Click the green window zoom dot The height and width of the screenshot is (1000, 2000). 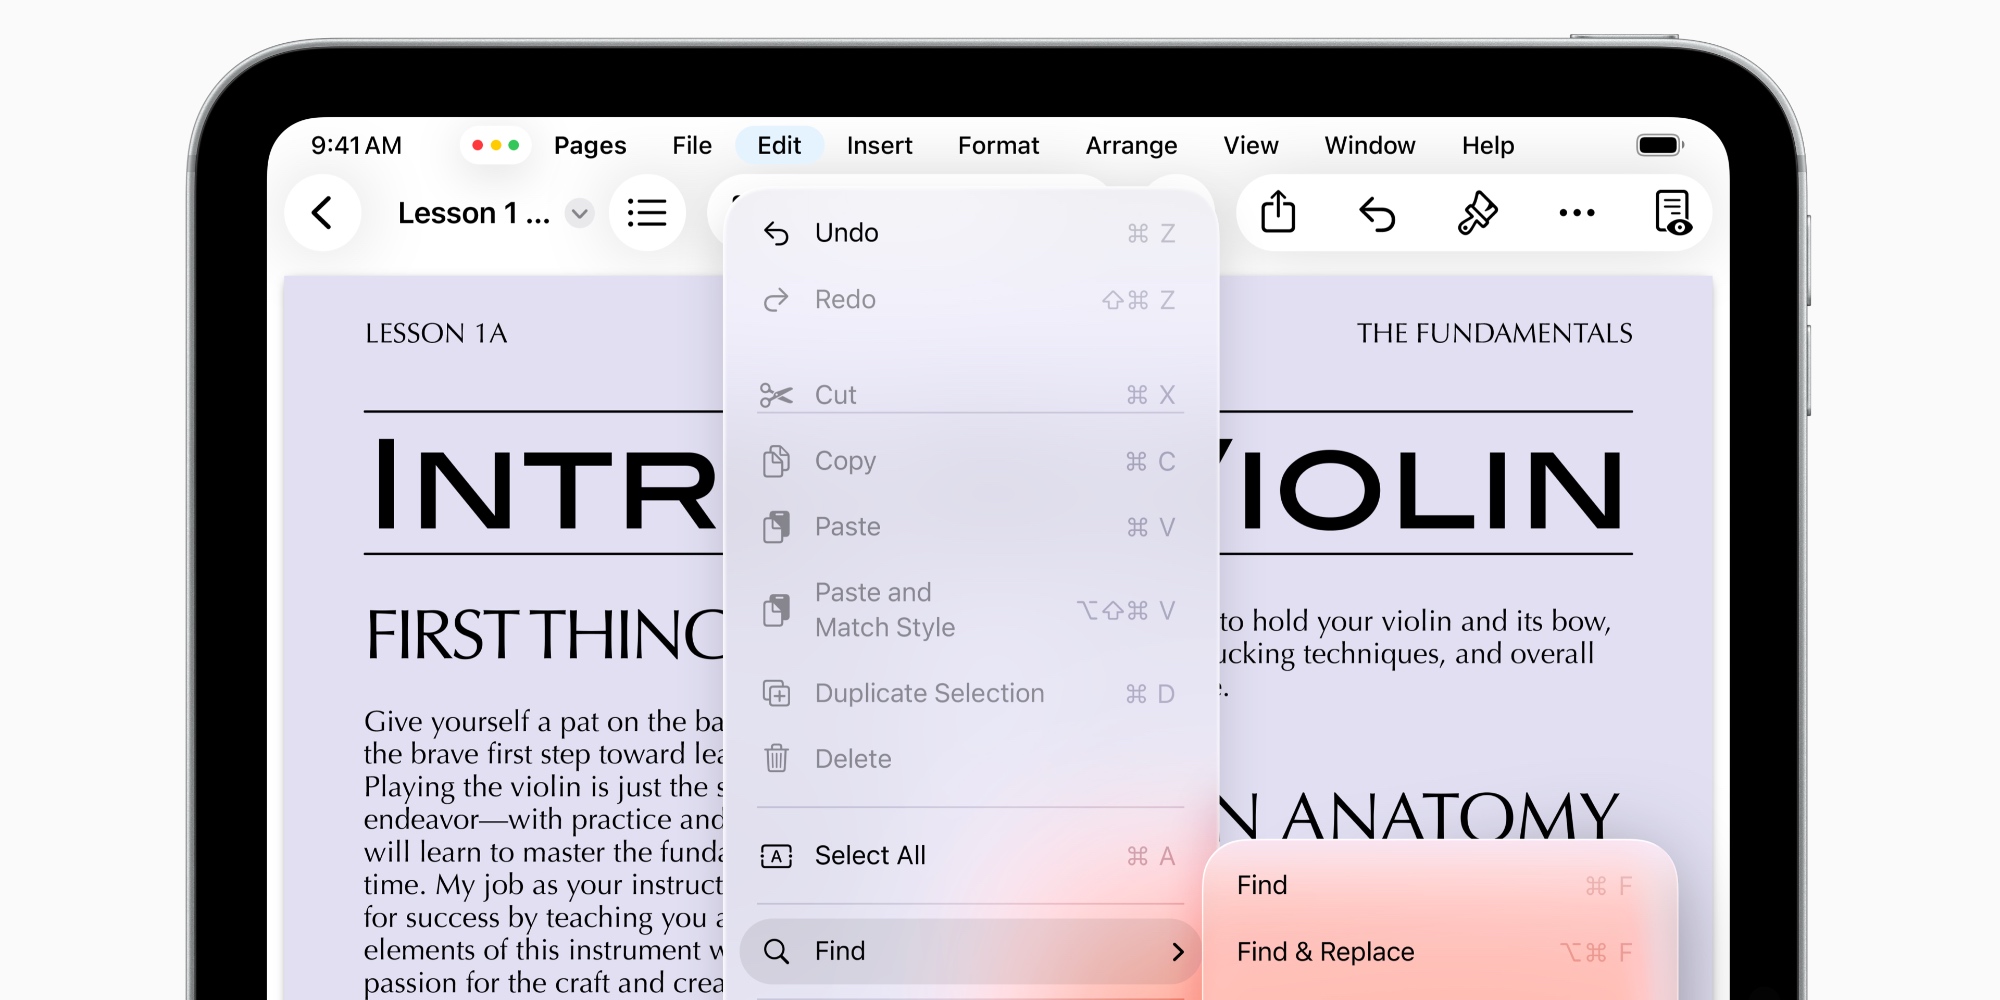coord(514,145)
